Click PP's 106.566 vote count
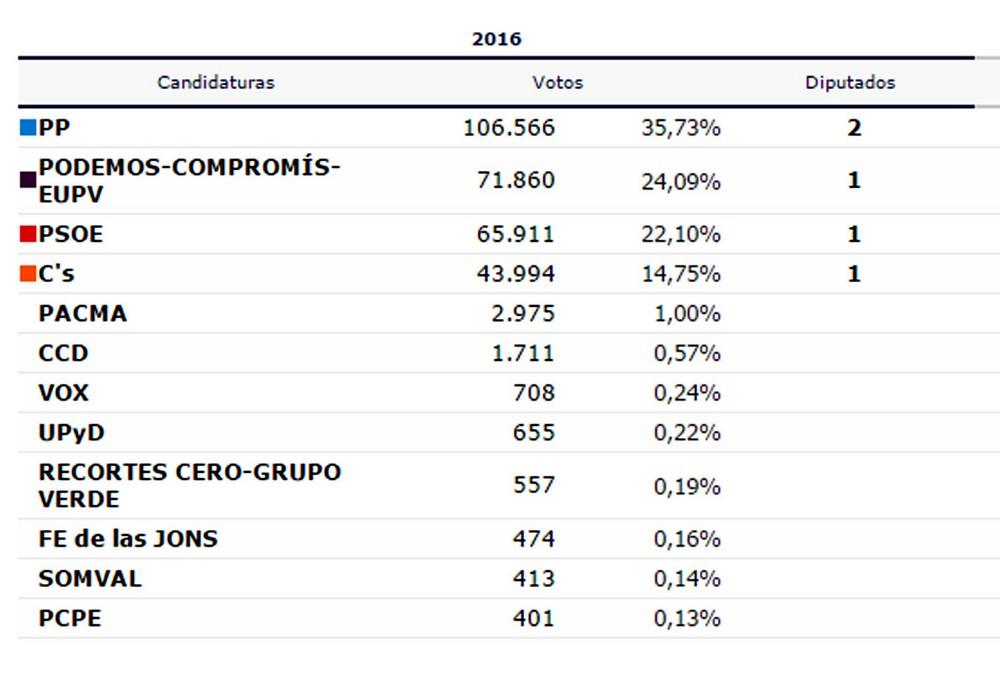1000x675 pixels. [508, 128]
